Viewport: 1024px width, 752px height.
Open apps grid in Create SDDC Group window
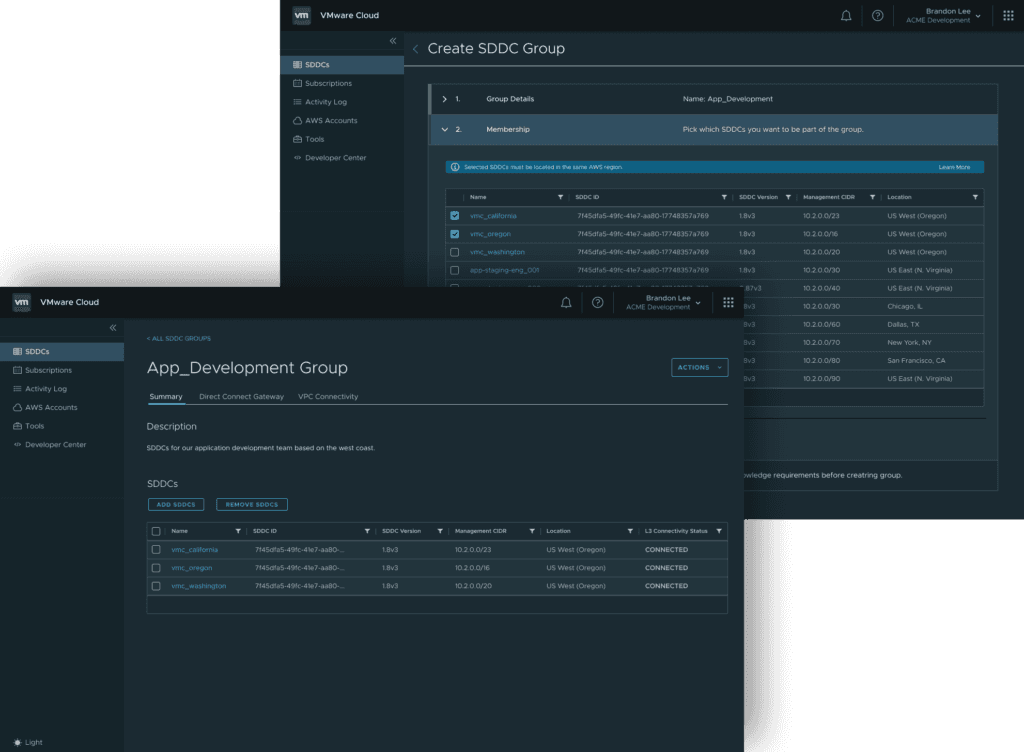1008,16
